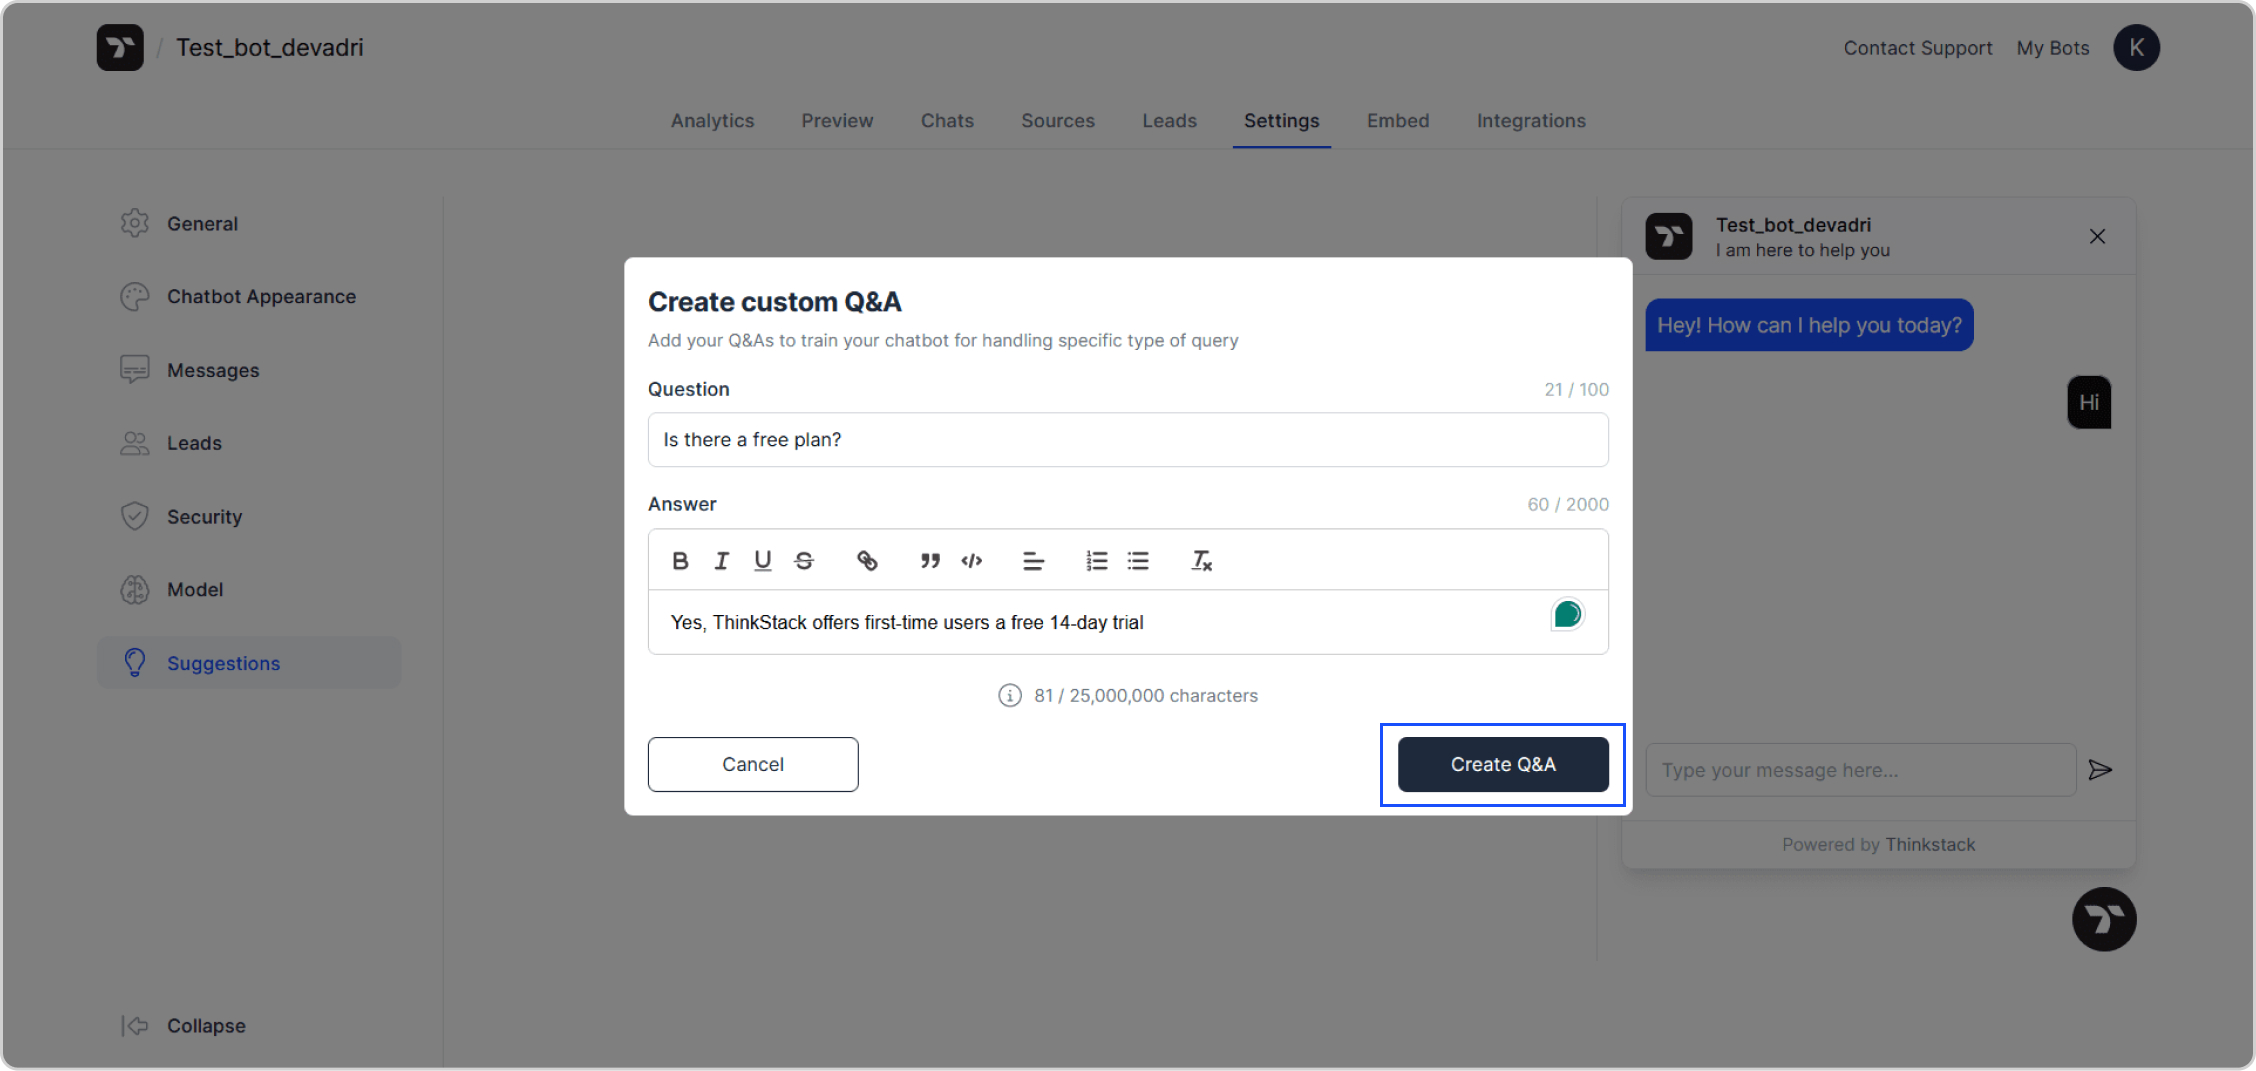Close the chatbot preview panel
Image resolution: width=2256 pixels, height=1071 pixels.
coord(2097,237)
